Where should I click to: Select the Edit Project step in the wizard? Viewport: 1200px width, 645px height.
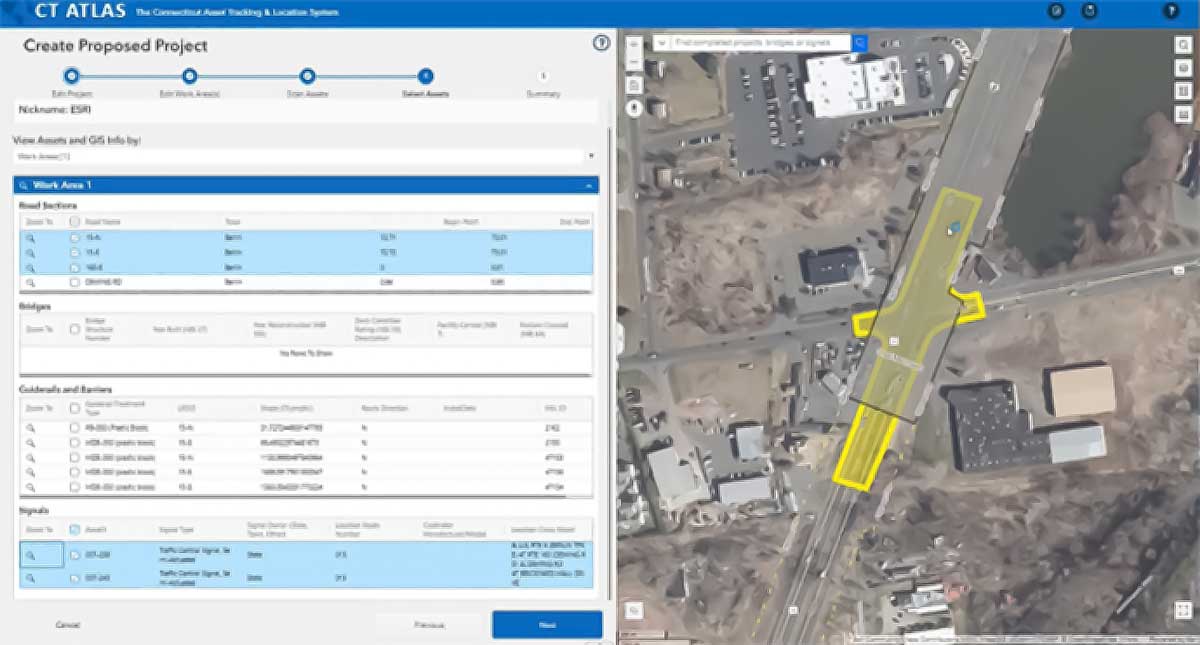70,74
